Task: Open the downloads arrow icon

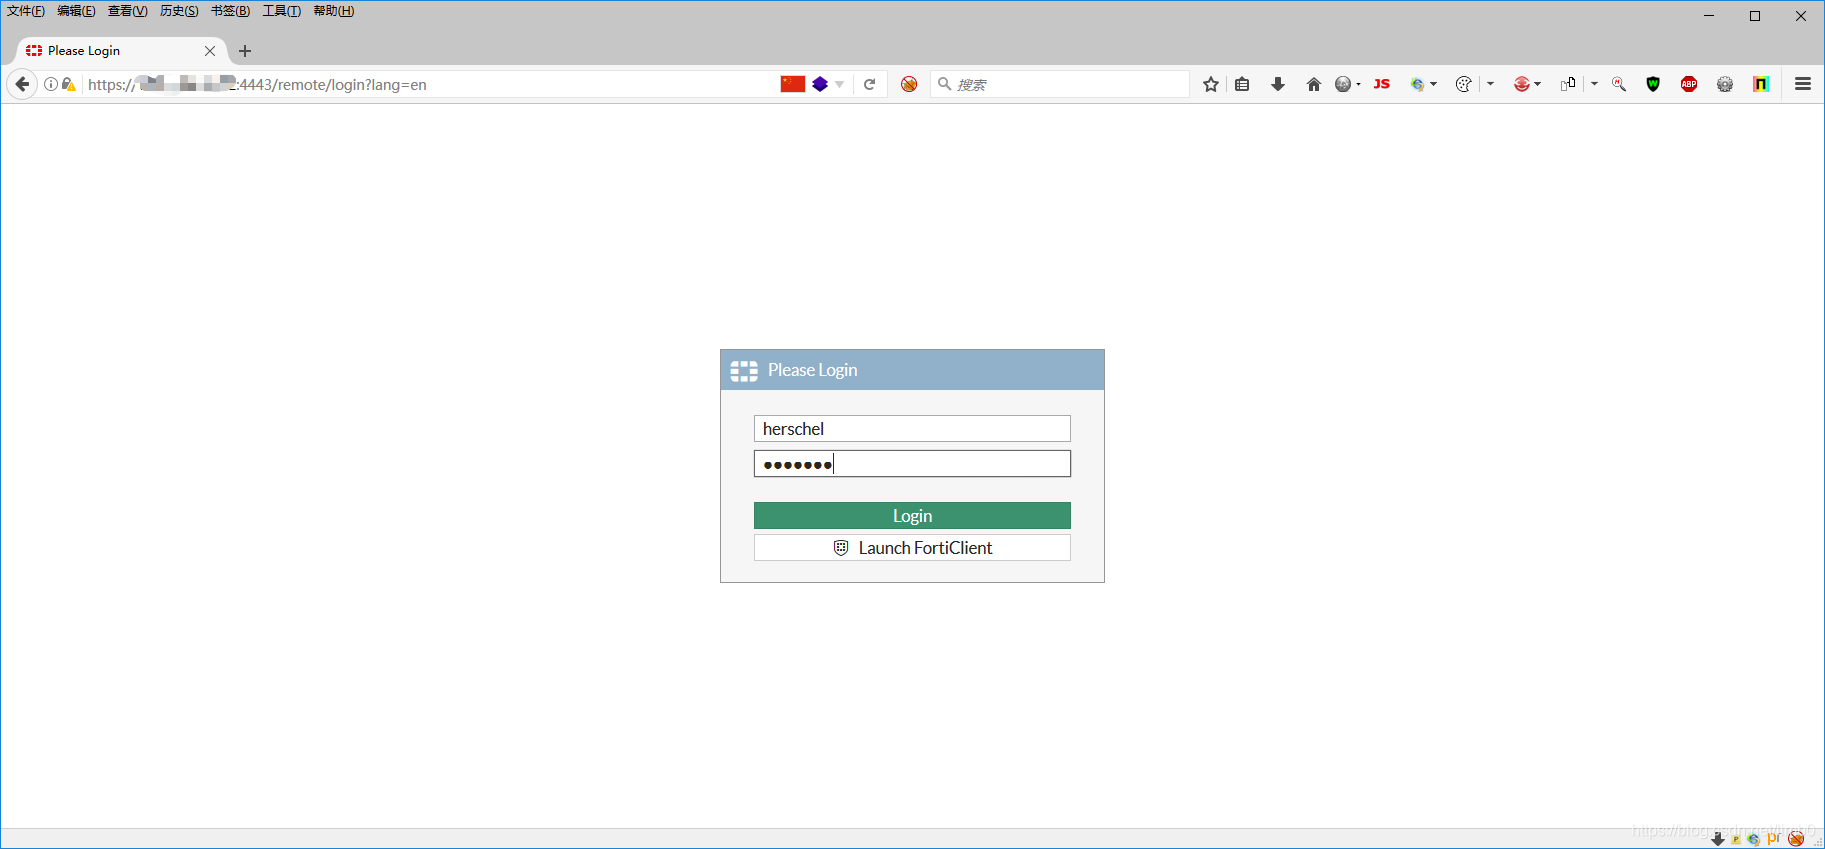Action: point(1278,84)
